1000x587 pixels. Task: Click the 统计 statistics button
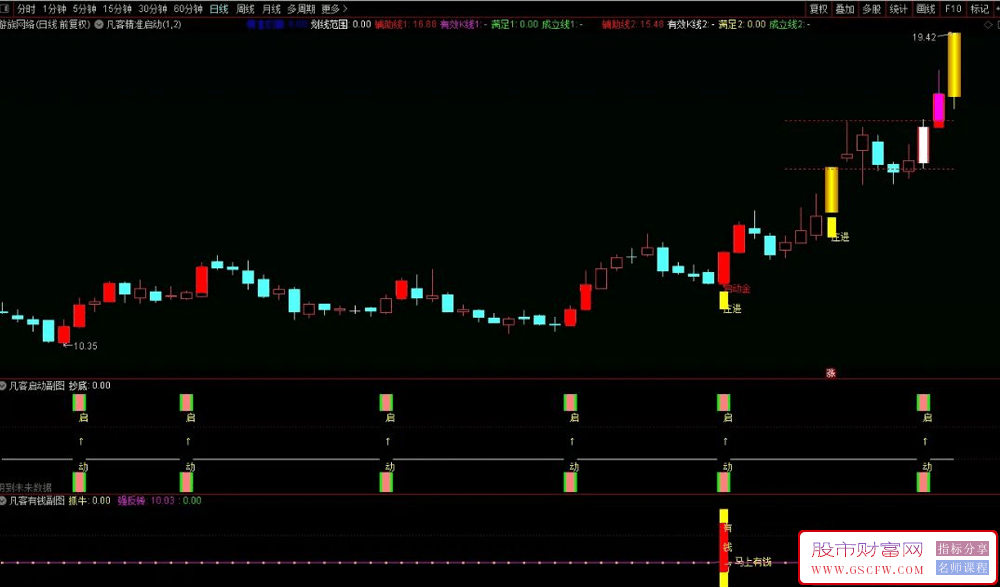coord(899,9)
